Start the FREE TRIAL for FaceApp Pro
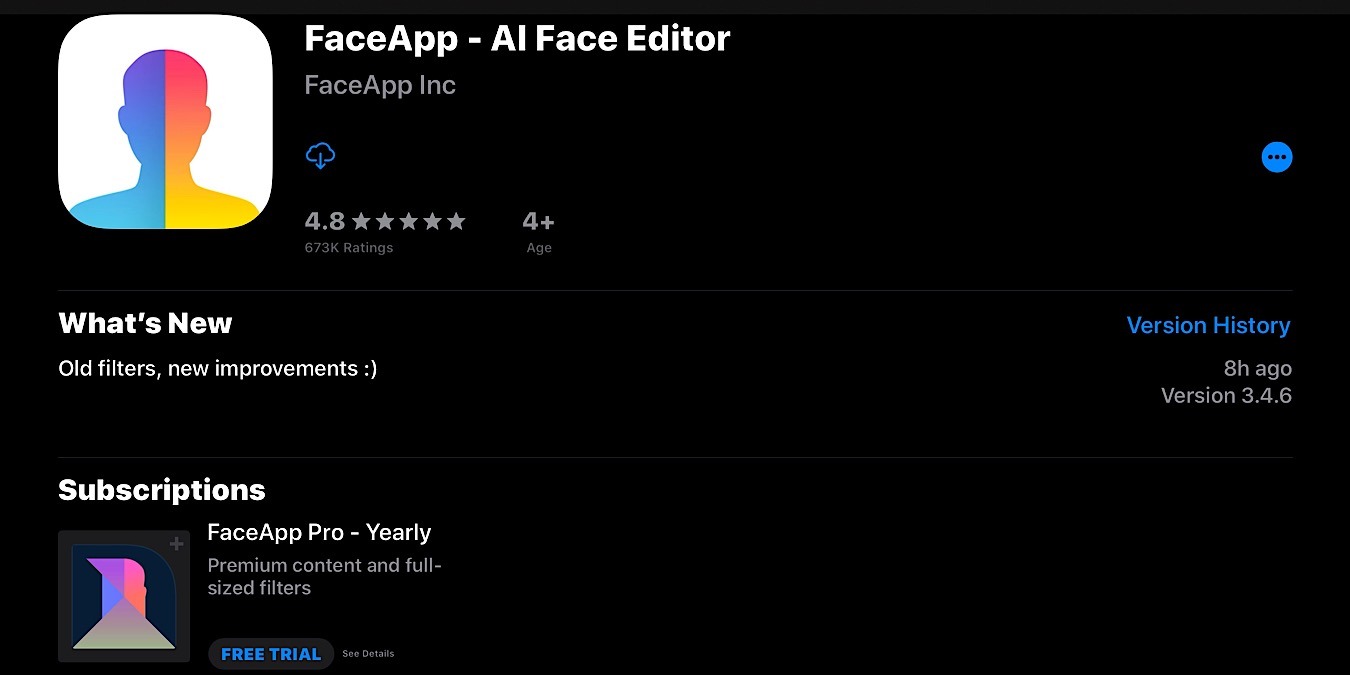Image resolution: width=1350 pixels, height=675 pixels. [x=271, y=653]
